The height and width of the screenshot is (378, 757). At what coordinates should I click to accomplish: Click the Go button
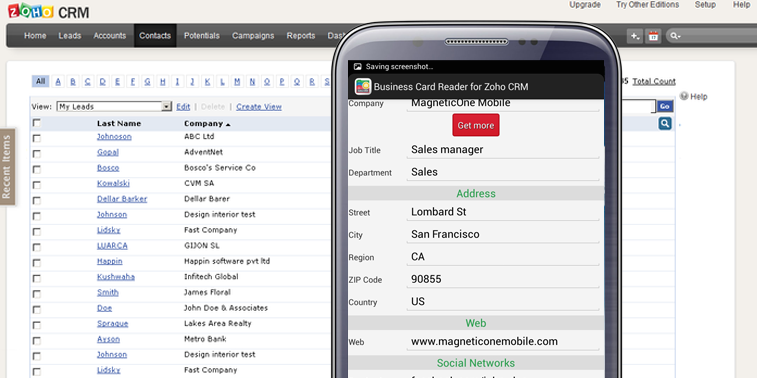665,106
